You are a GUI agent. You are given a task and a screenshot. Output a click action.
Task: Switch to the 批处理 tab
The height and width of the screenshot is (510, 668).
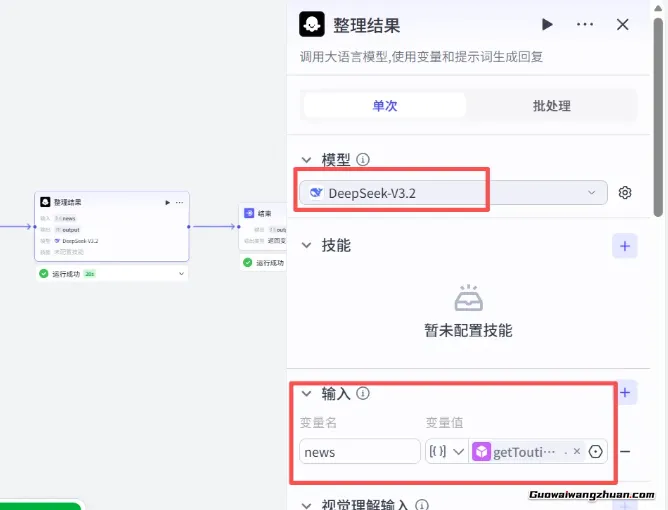click(552, 105)
